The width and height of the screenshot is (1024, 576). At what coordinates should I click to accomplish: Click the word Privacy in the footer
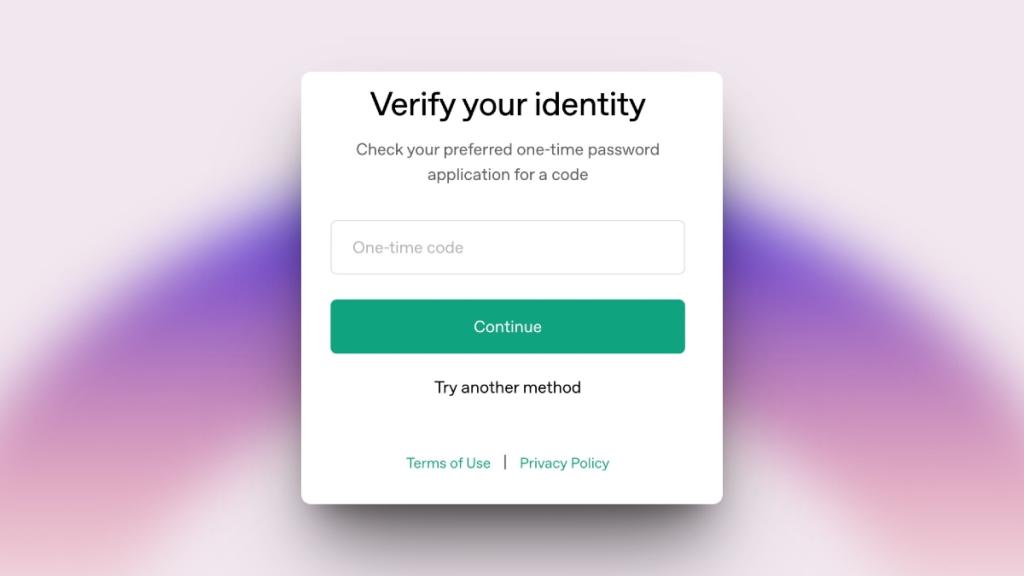point(543,463)
